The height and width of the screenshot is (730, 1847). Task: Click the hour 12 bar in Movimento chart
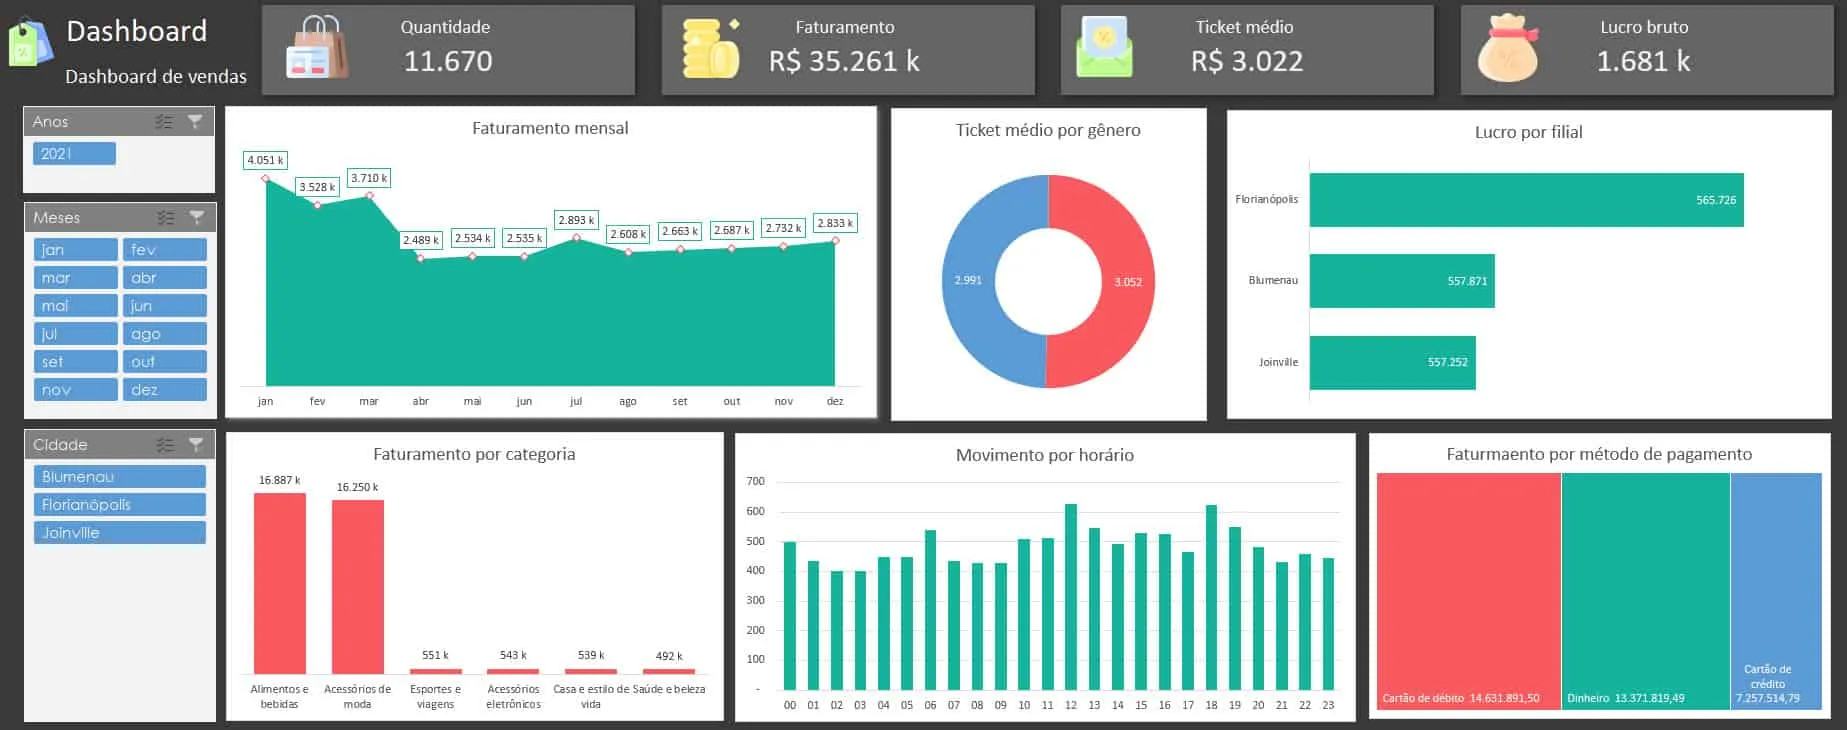[1071, 597]
